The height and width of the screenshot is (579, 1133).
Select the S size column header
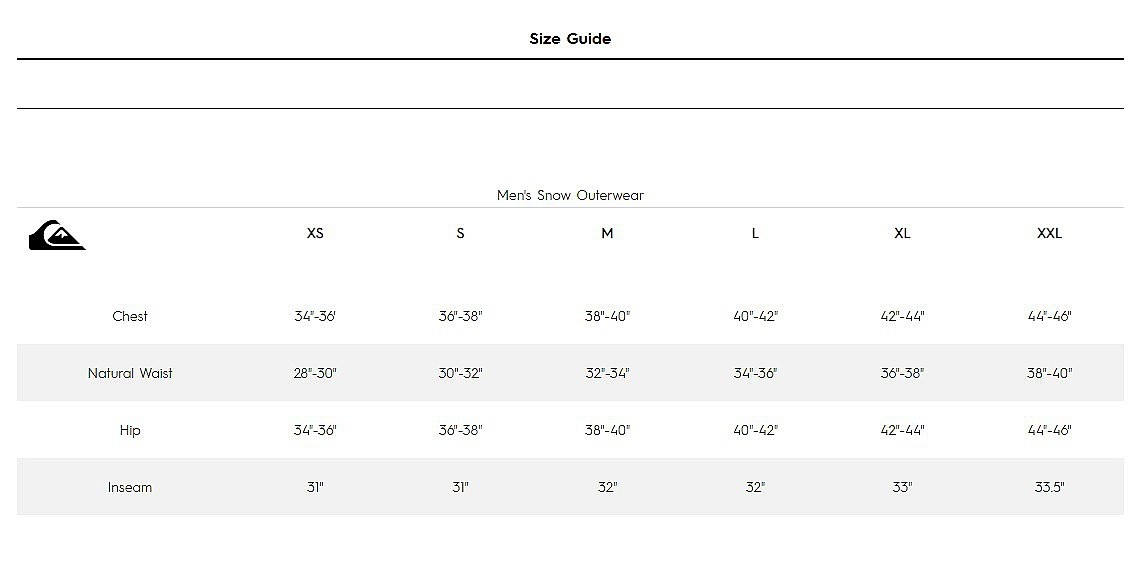[x=460, y=233]
